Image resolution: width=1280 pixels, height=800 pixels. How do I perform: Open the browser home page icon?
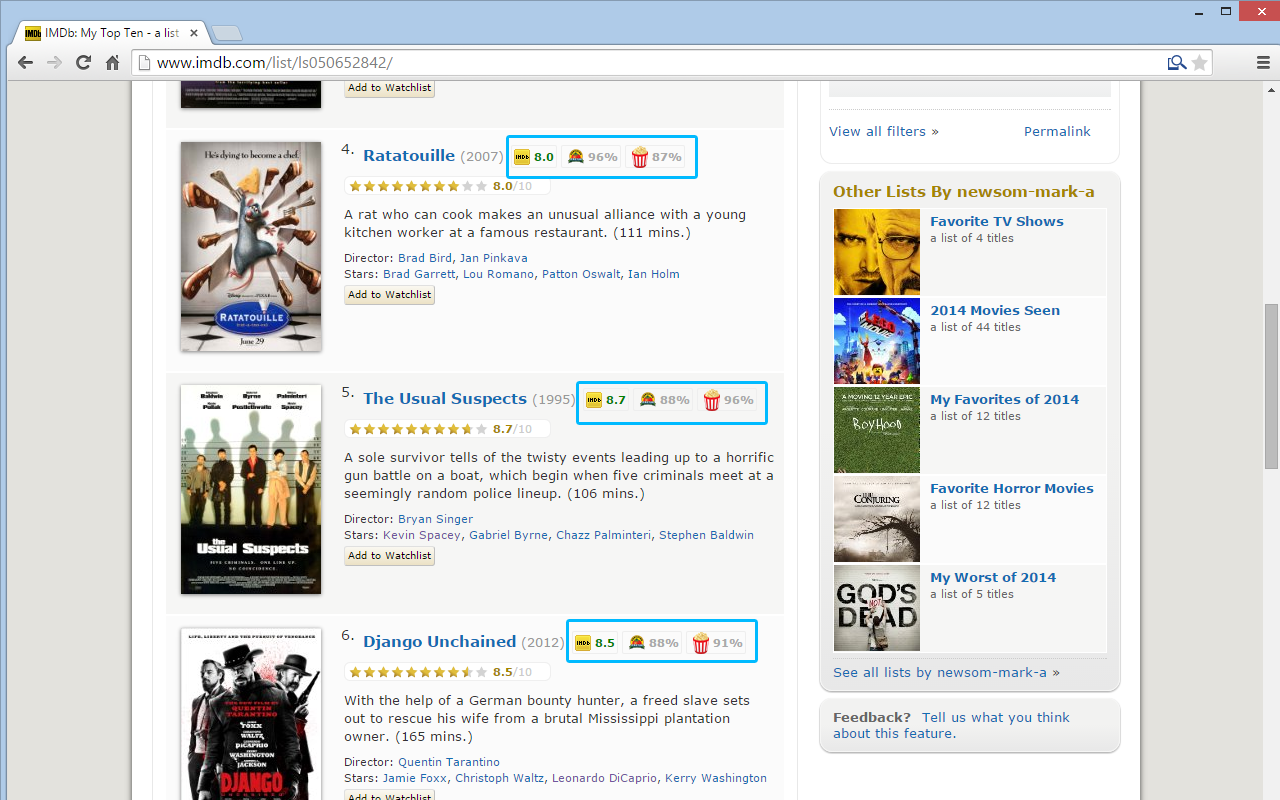pyautogui.click(x=113, y=63)
